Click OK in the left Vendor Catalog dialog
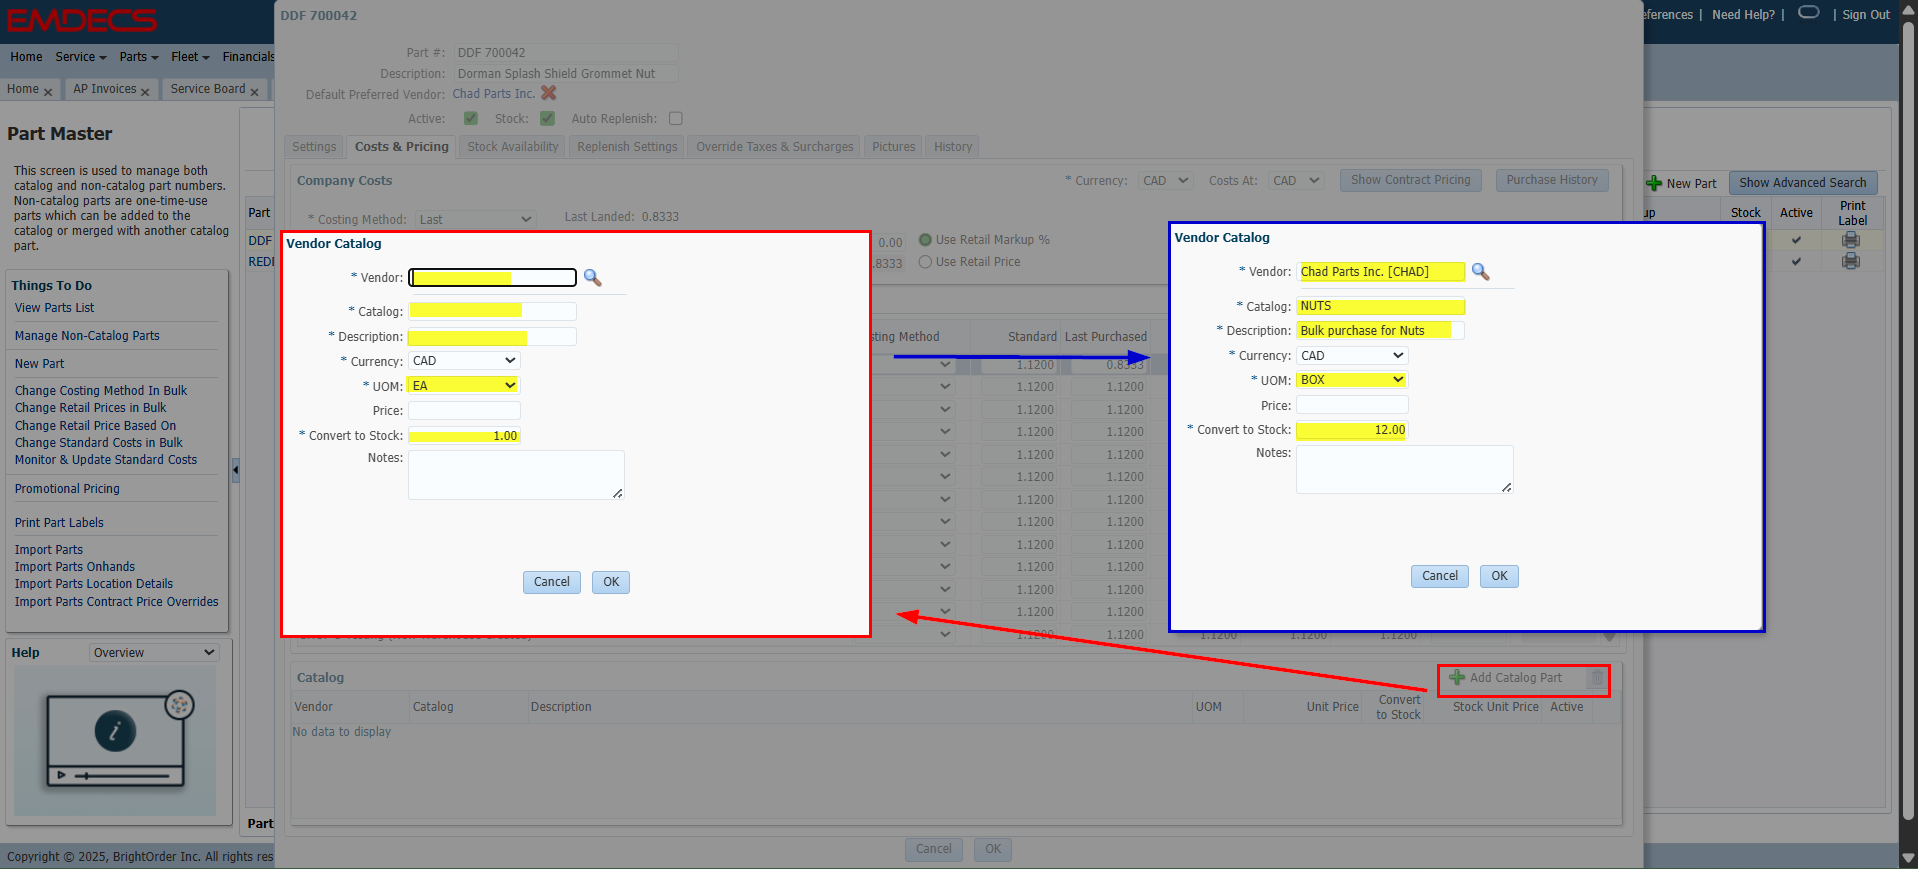 tap(610, 582)
